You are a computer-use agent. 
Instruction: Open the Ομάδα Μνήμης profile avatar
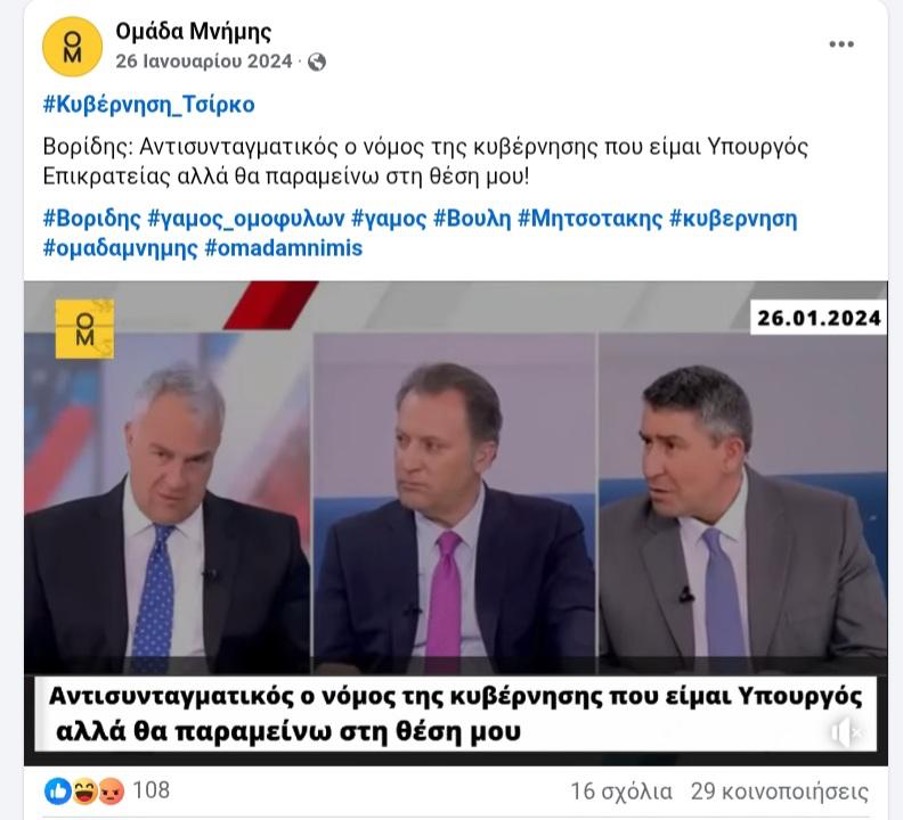point(72,46)
